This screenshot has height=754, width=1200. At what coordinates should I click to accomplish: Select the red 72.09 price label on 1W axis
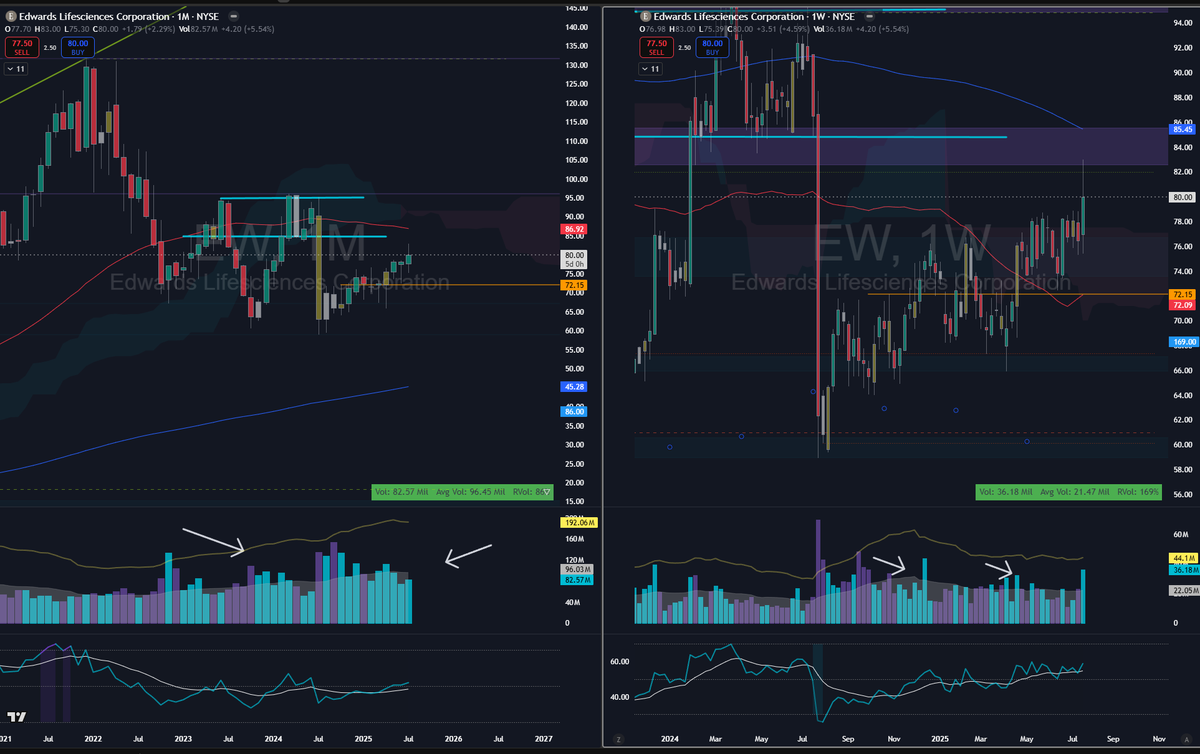(1182, 304)
